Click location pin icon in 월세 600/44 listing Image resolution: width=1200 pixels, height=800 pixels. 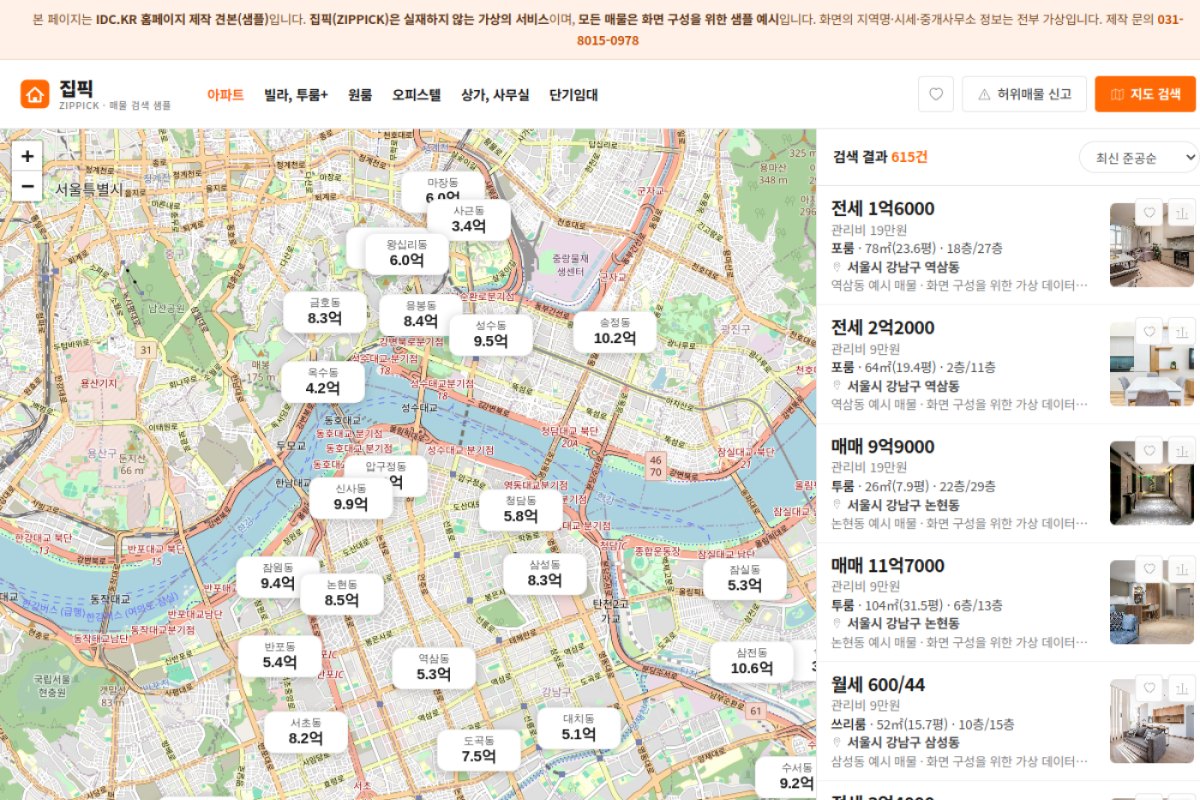(x=837, y=743)
